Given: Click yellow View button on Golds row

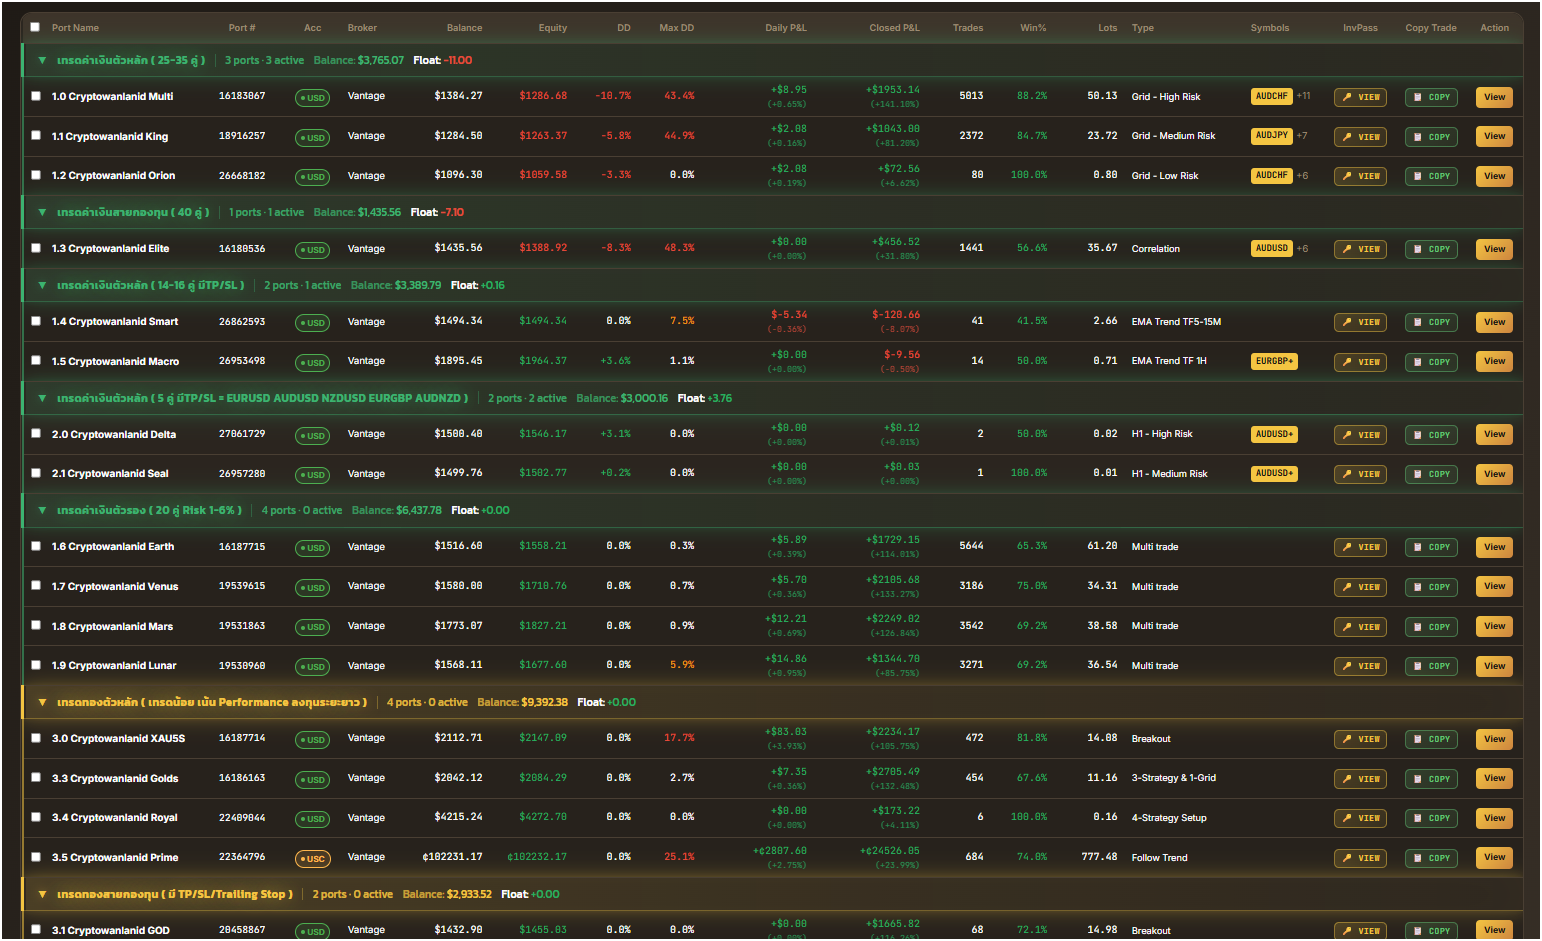Looking at the screenshot, I should (1494, 778).
